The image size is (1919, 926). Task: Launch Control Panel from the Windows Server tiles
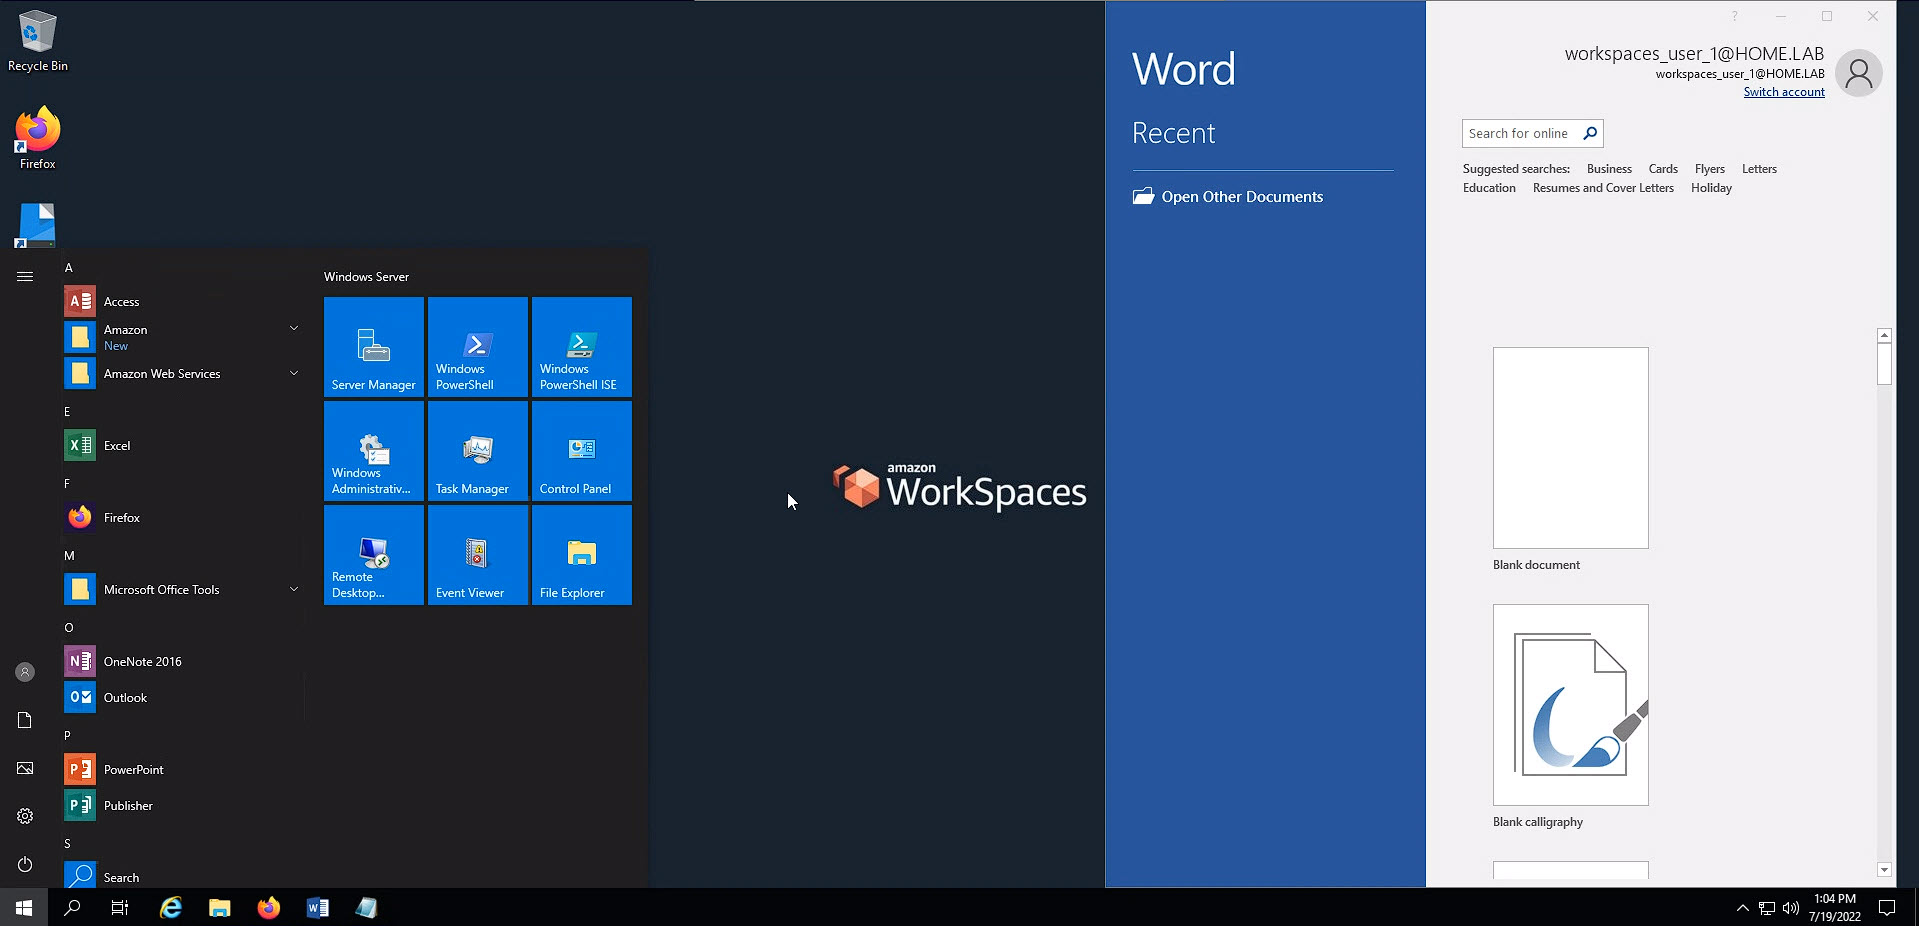coord(581,450)
